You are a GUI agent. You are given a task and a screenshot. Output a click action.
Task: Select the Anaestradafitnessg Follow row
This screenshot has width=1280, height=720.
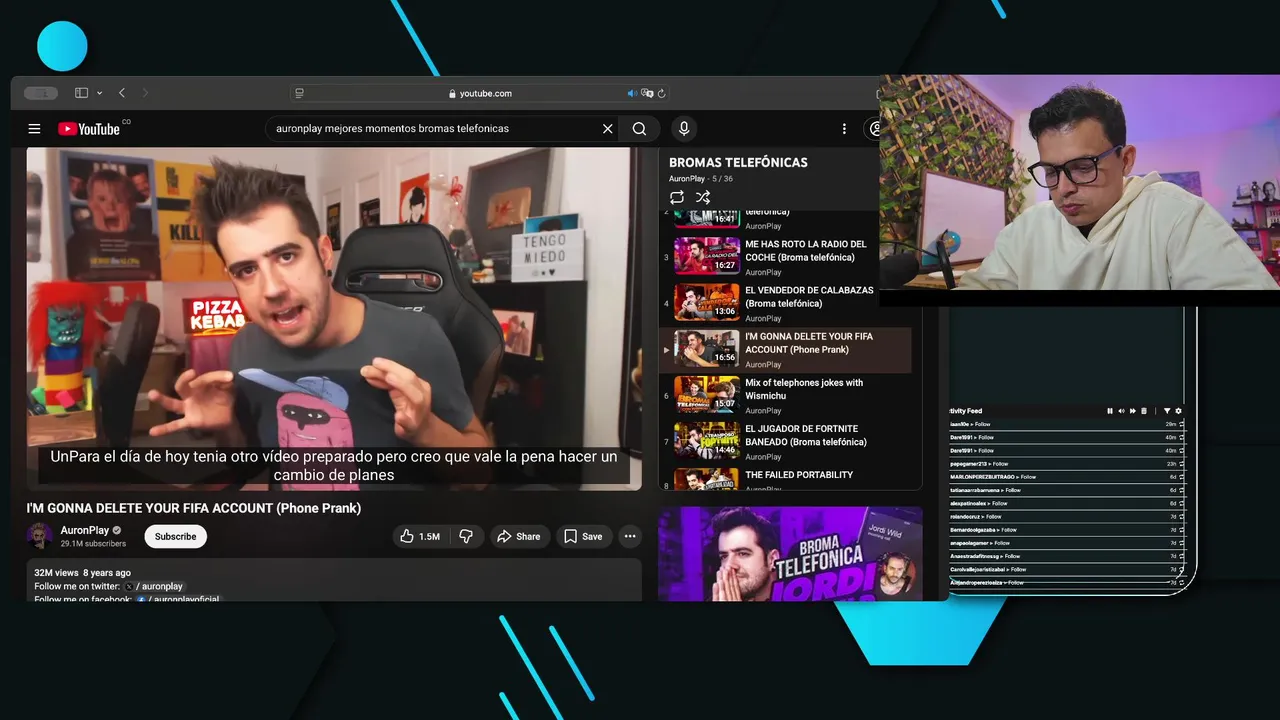click(x=1067, y=556)
